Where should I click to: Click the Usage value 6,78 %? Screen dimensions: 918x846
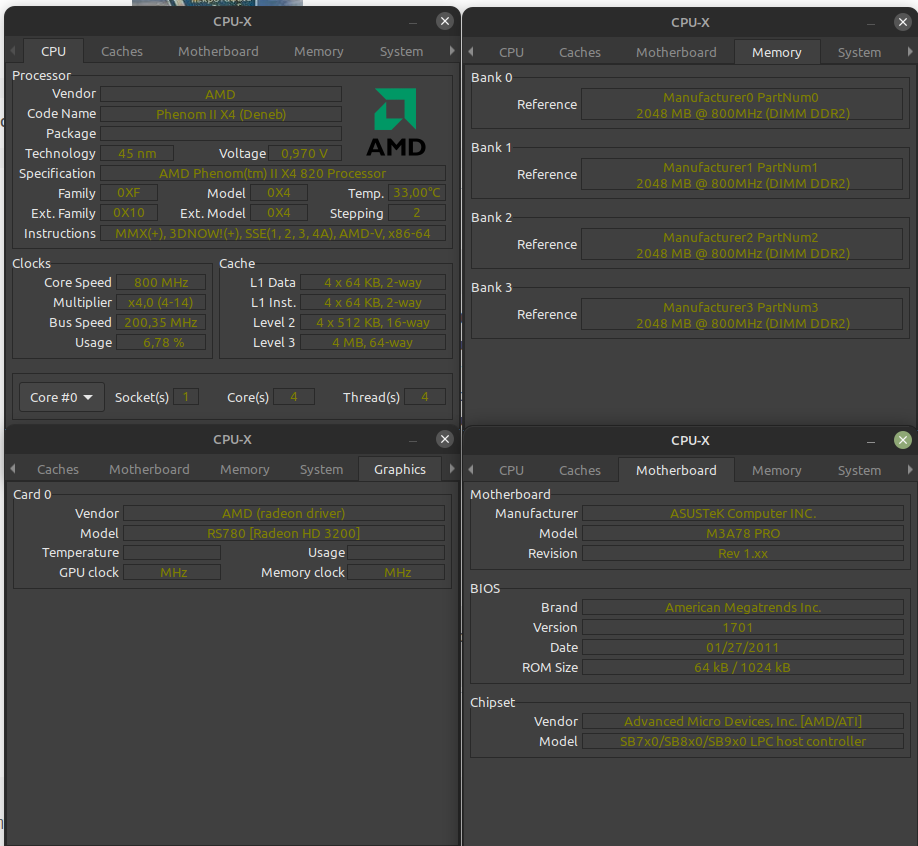161,342
